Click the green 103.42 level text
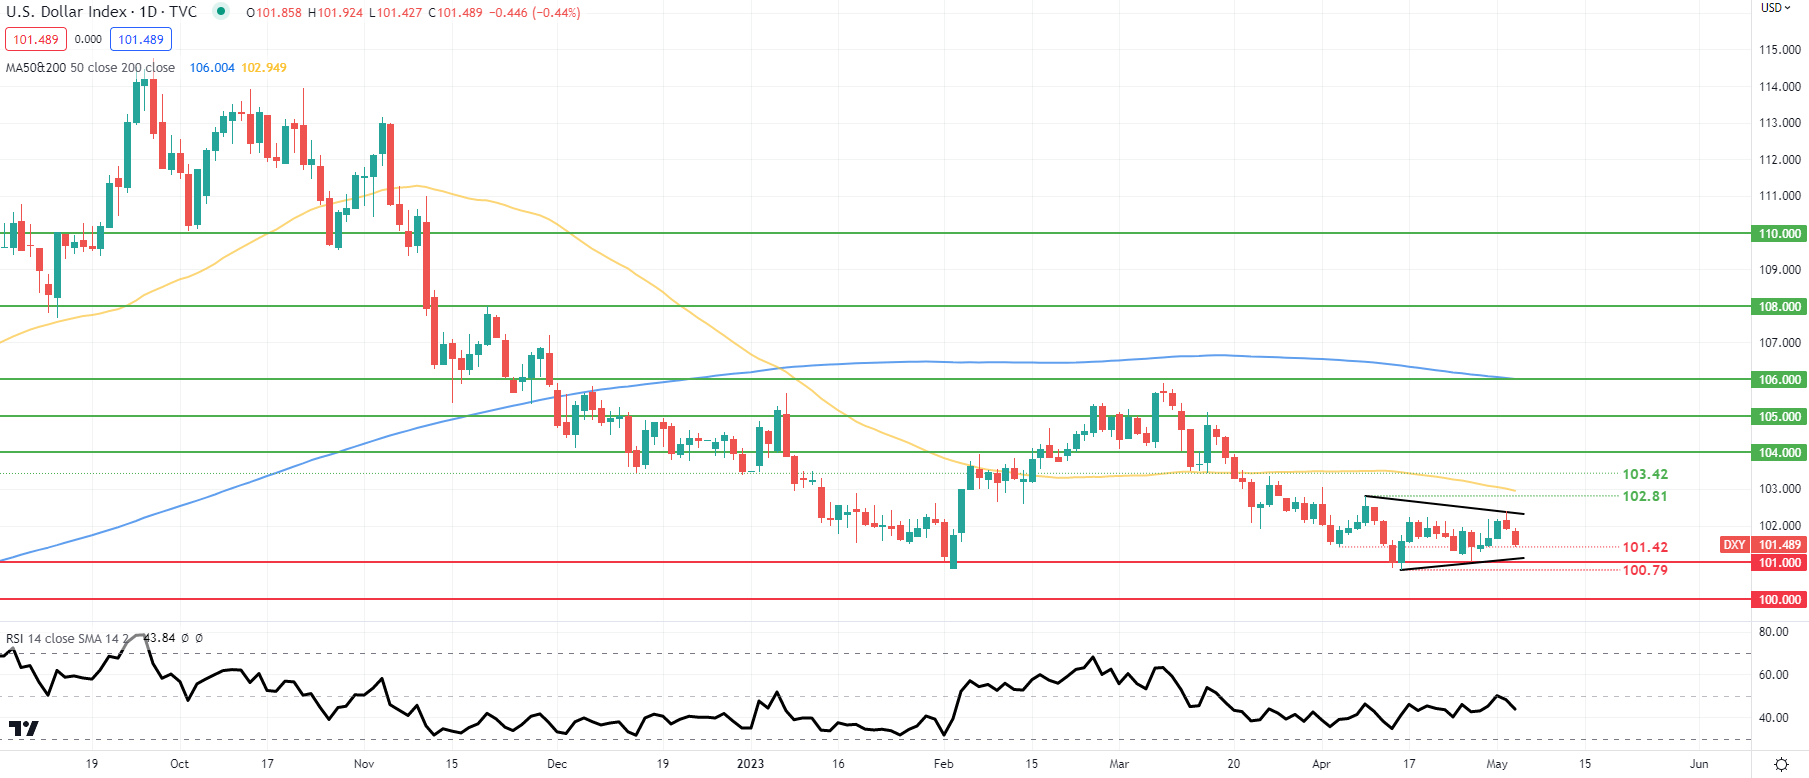1809x778 pixels. (x=1645, y=474)
